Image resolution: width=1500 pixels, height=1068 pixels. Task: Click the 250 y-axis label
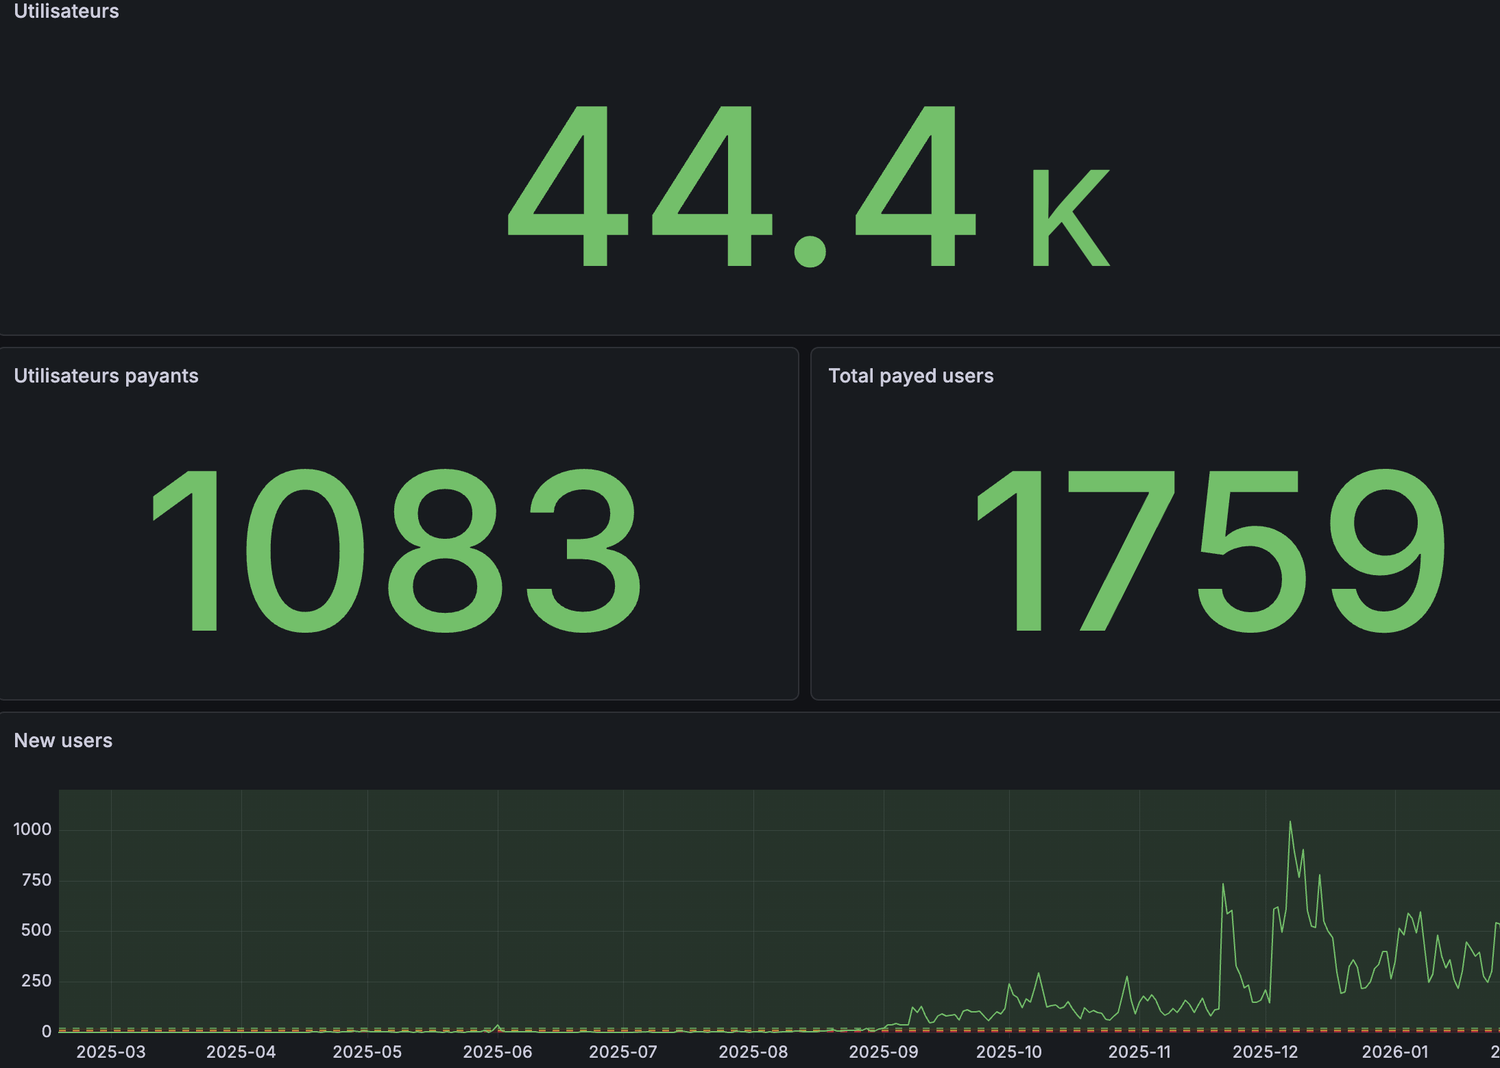[x=36, y=981]
